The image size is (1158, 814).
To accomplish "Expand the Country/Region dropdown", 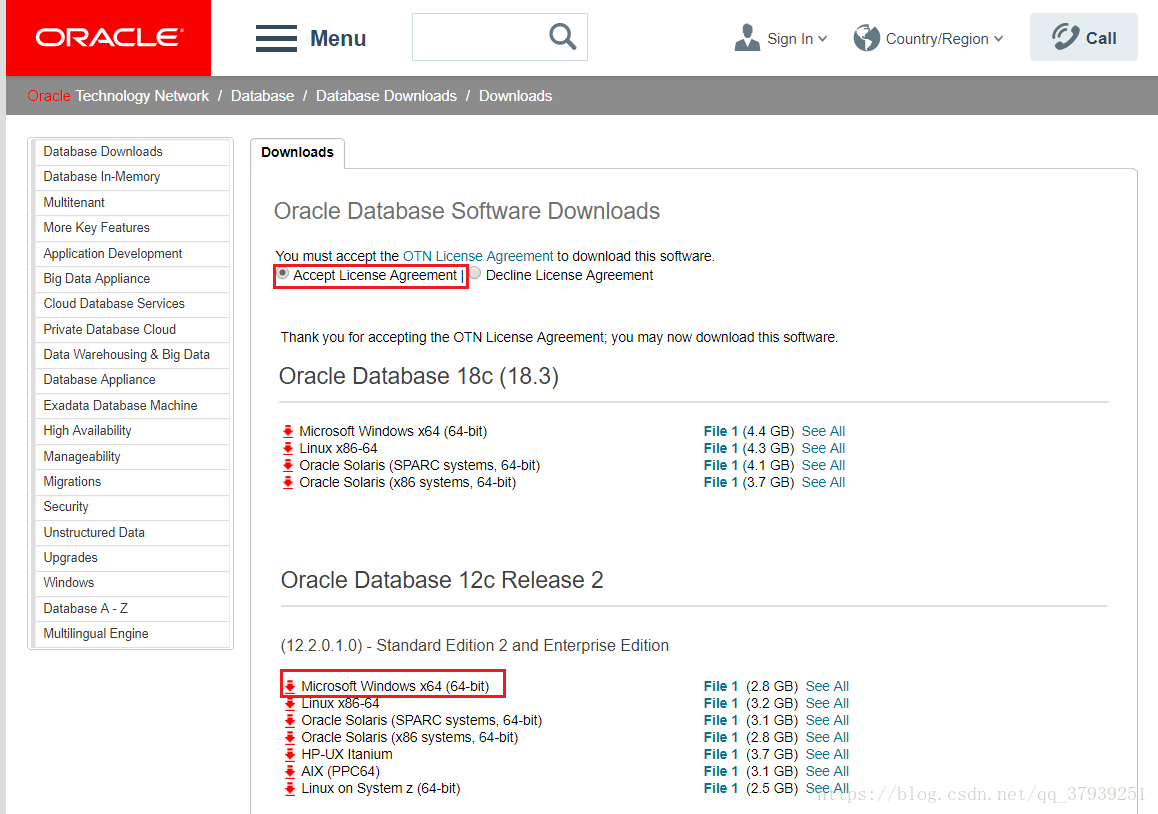I will [998, 38].
